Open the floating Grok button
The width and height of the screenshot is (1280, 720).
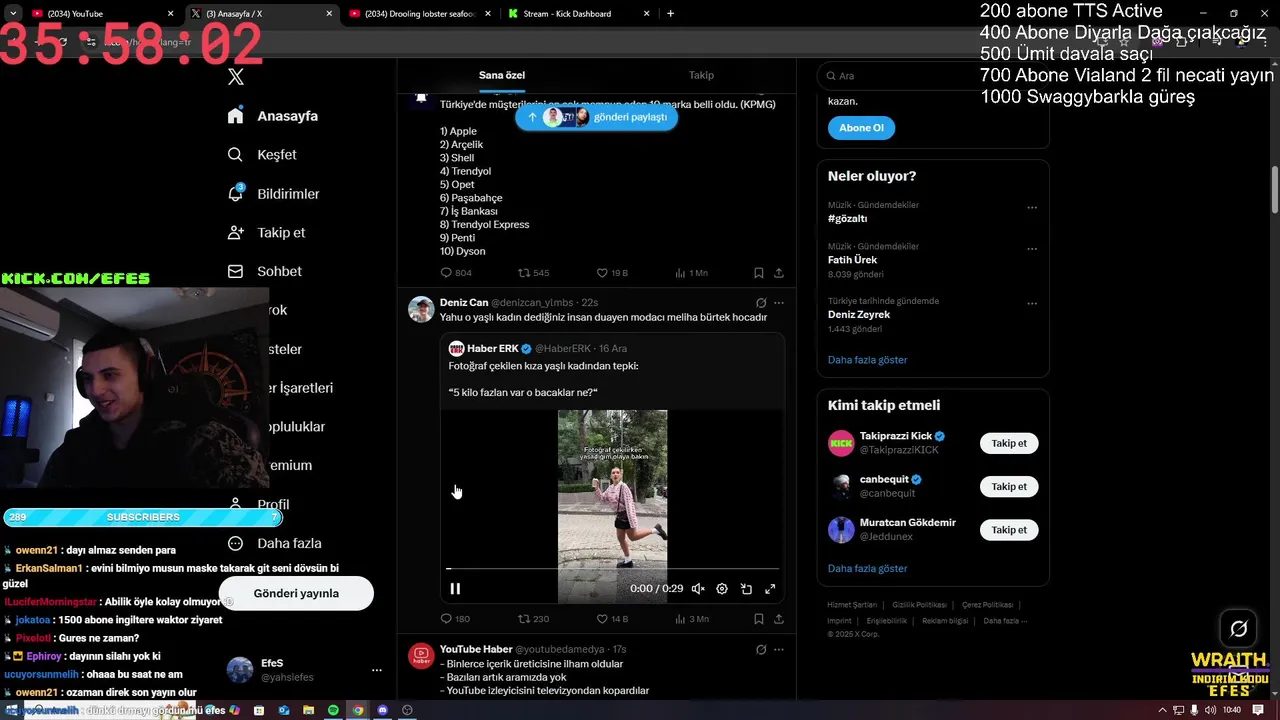click(x=1238, y=629)
